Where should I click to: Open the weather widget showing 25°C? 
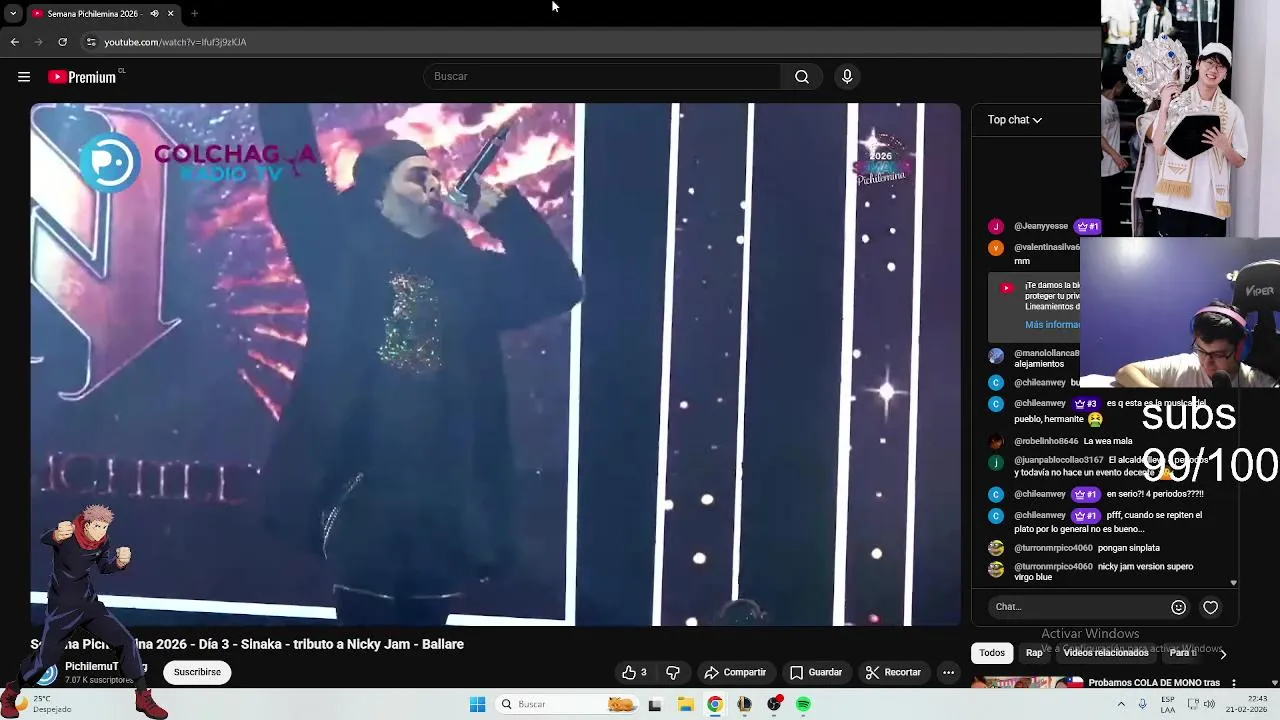point(40,704)
